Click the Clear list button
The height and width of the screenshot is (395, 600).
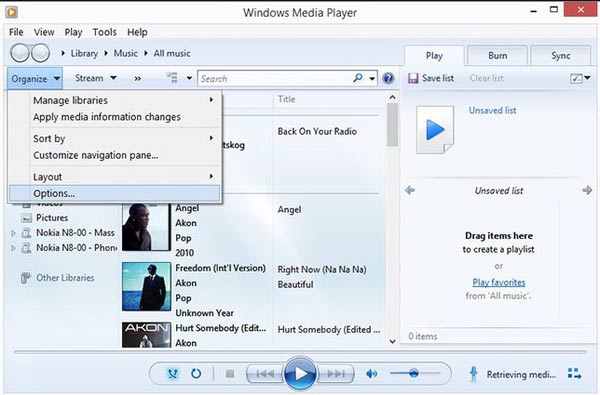point(486,78)
